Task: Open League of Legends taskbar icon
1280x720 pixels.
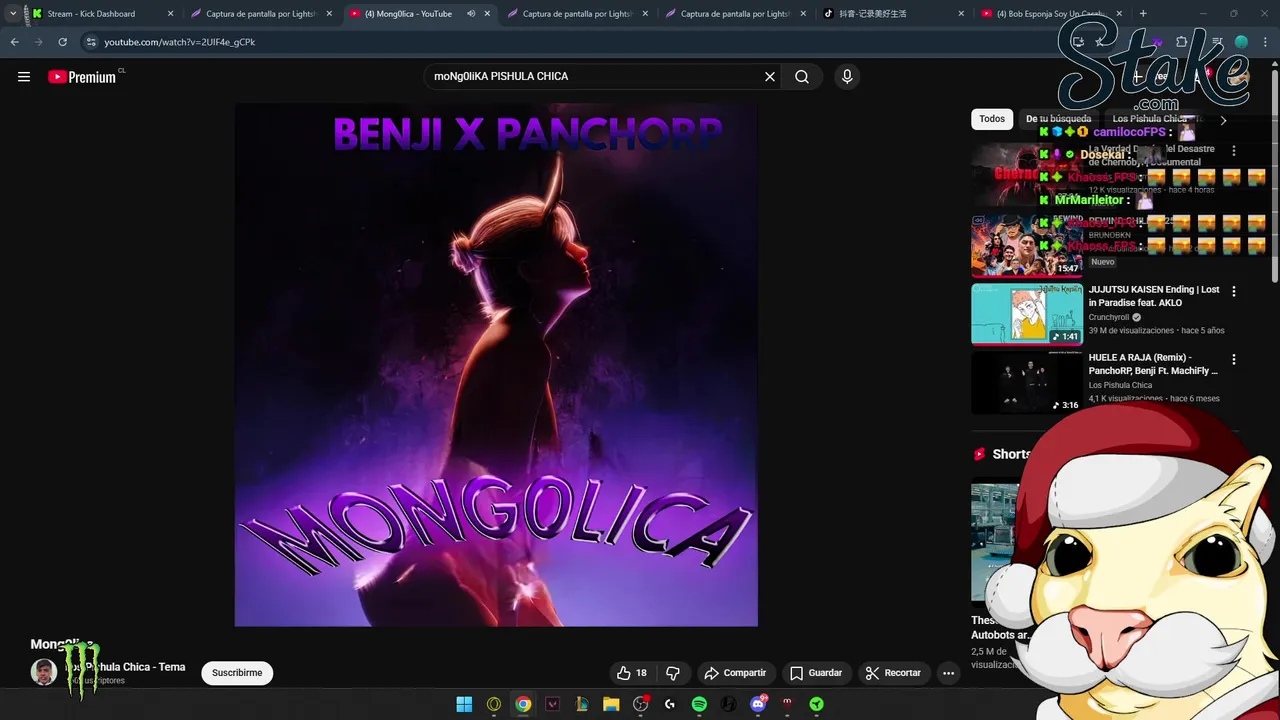Action: [x=582, y=704]
